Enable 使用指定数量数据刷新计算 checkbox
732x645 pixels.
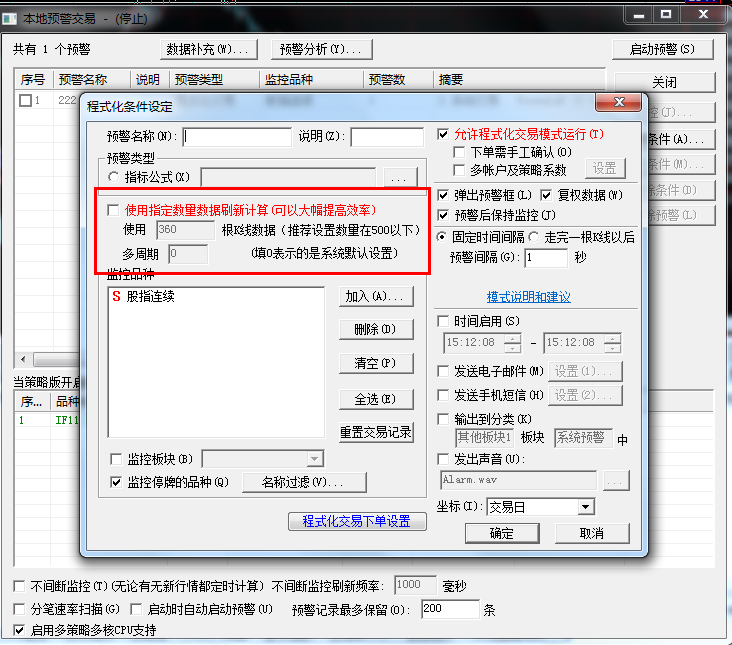[x=113, y=210]
